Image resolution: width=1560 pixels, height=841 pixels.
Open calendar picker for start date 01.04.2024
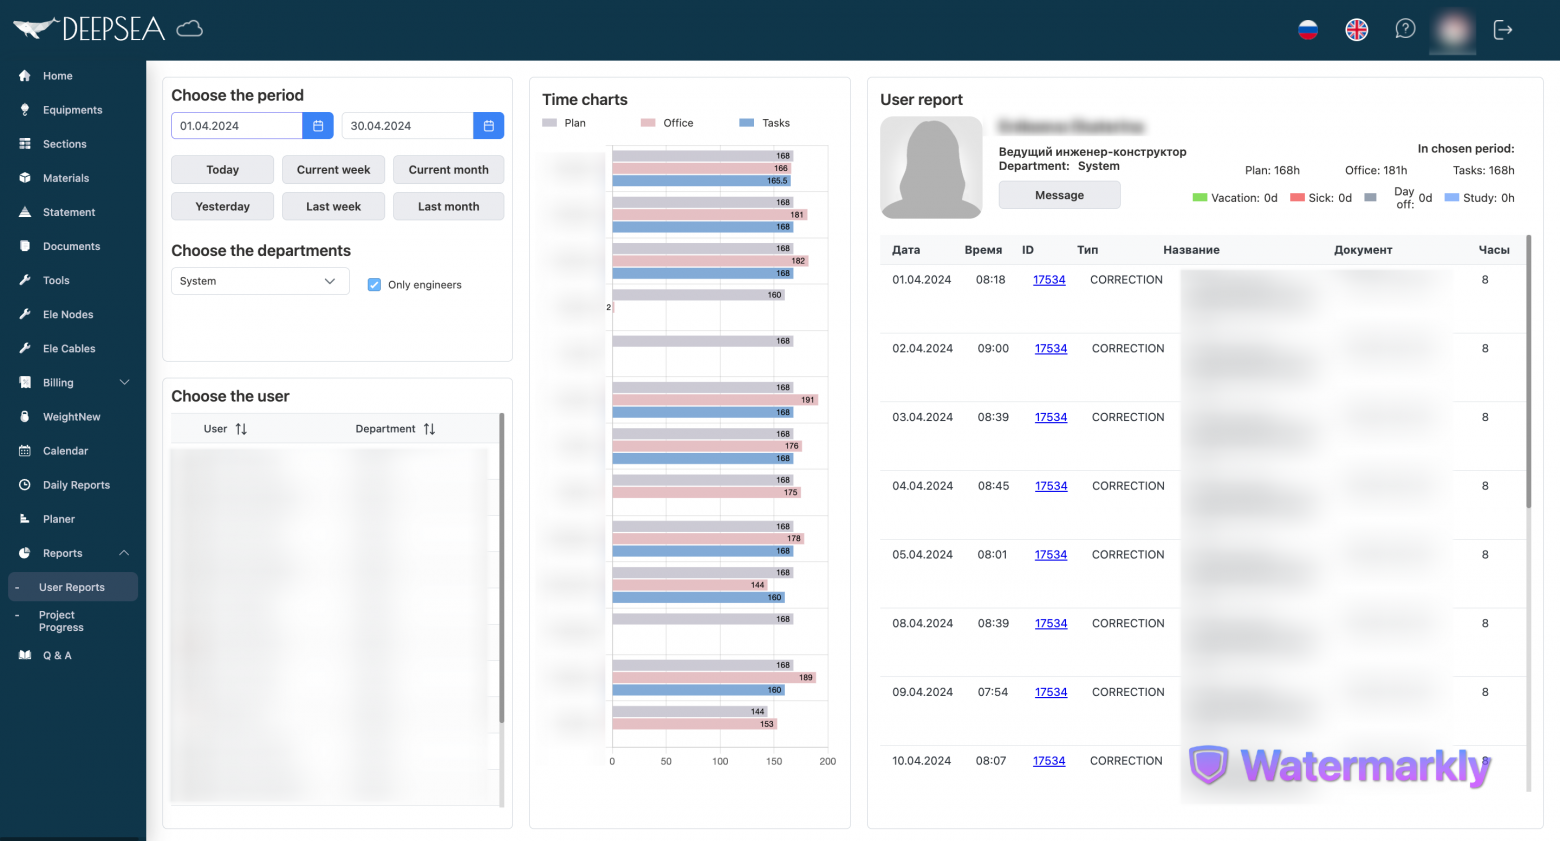click(x=318, y=126)
